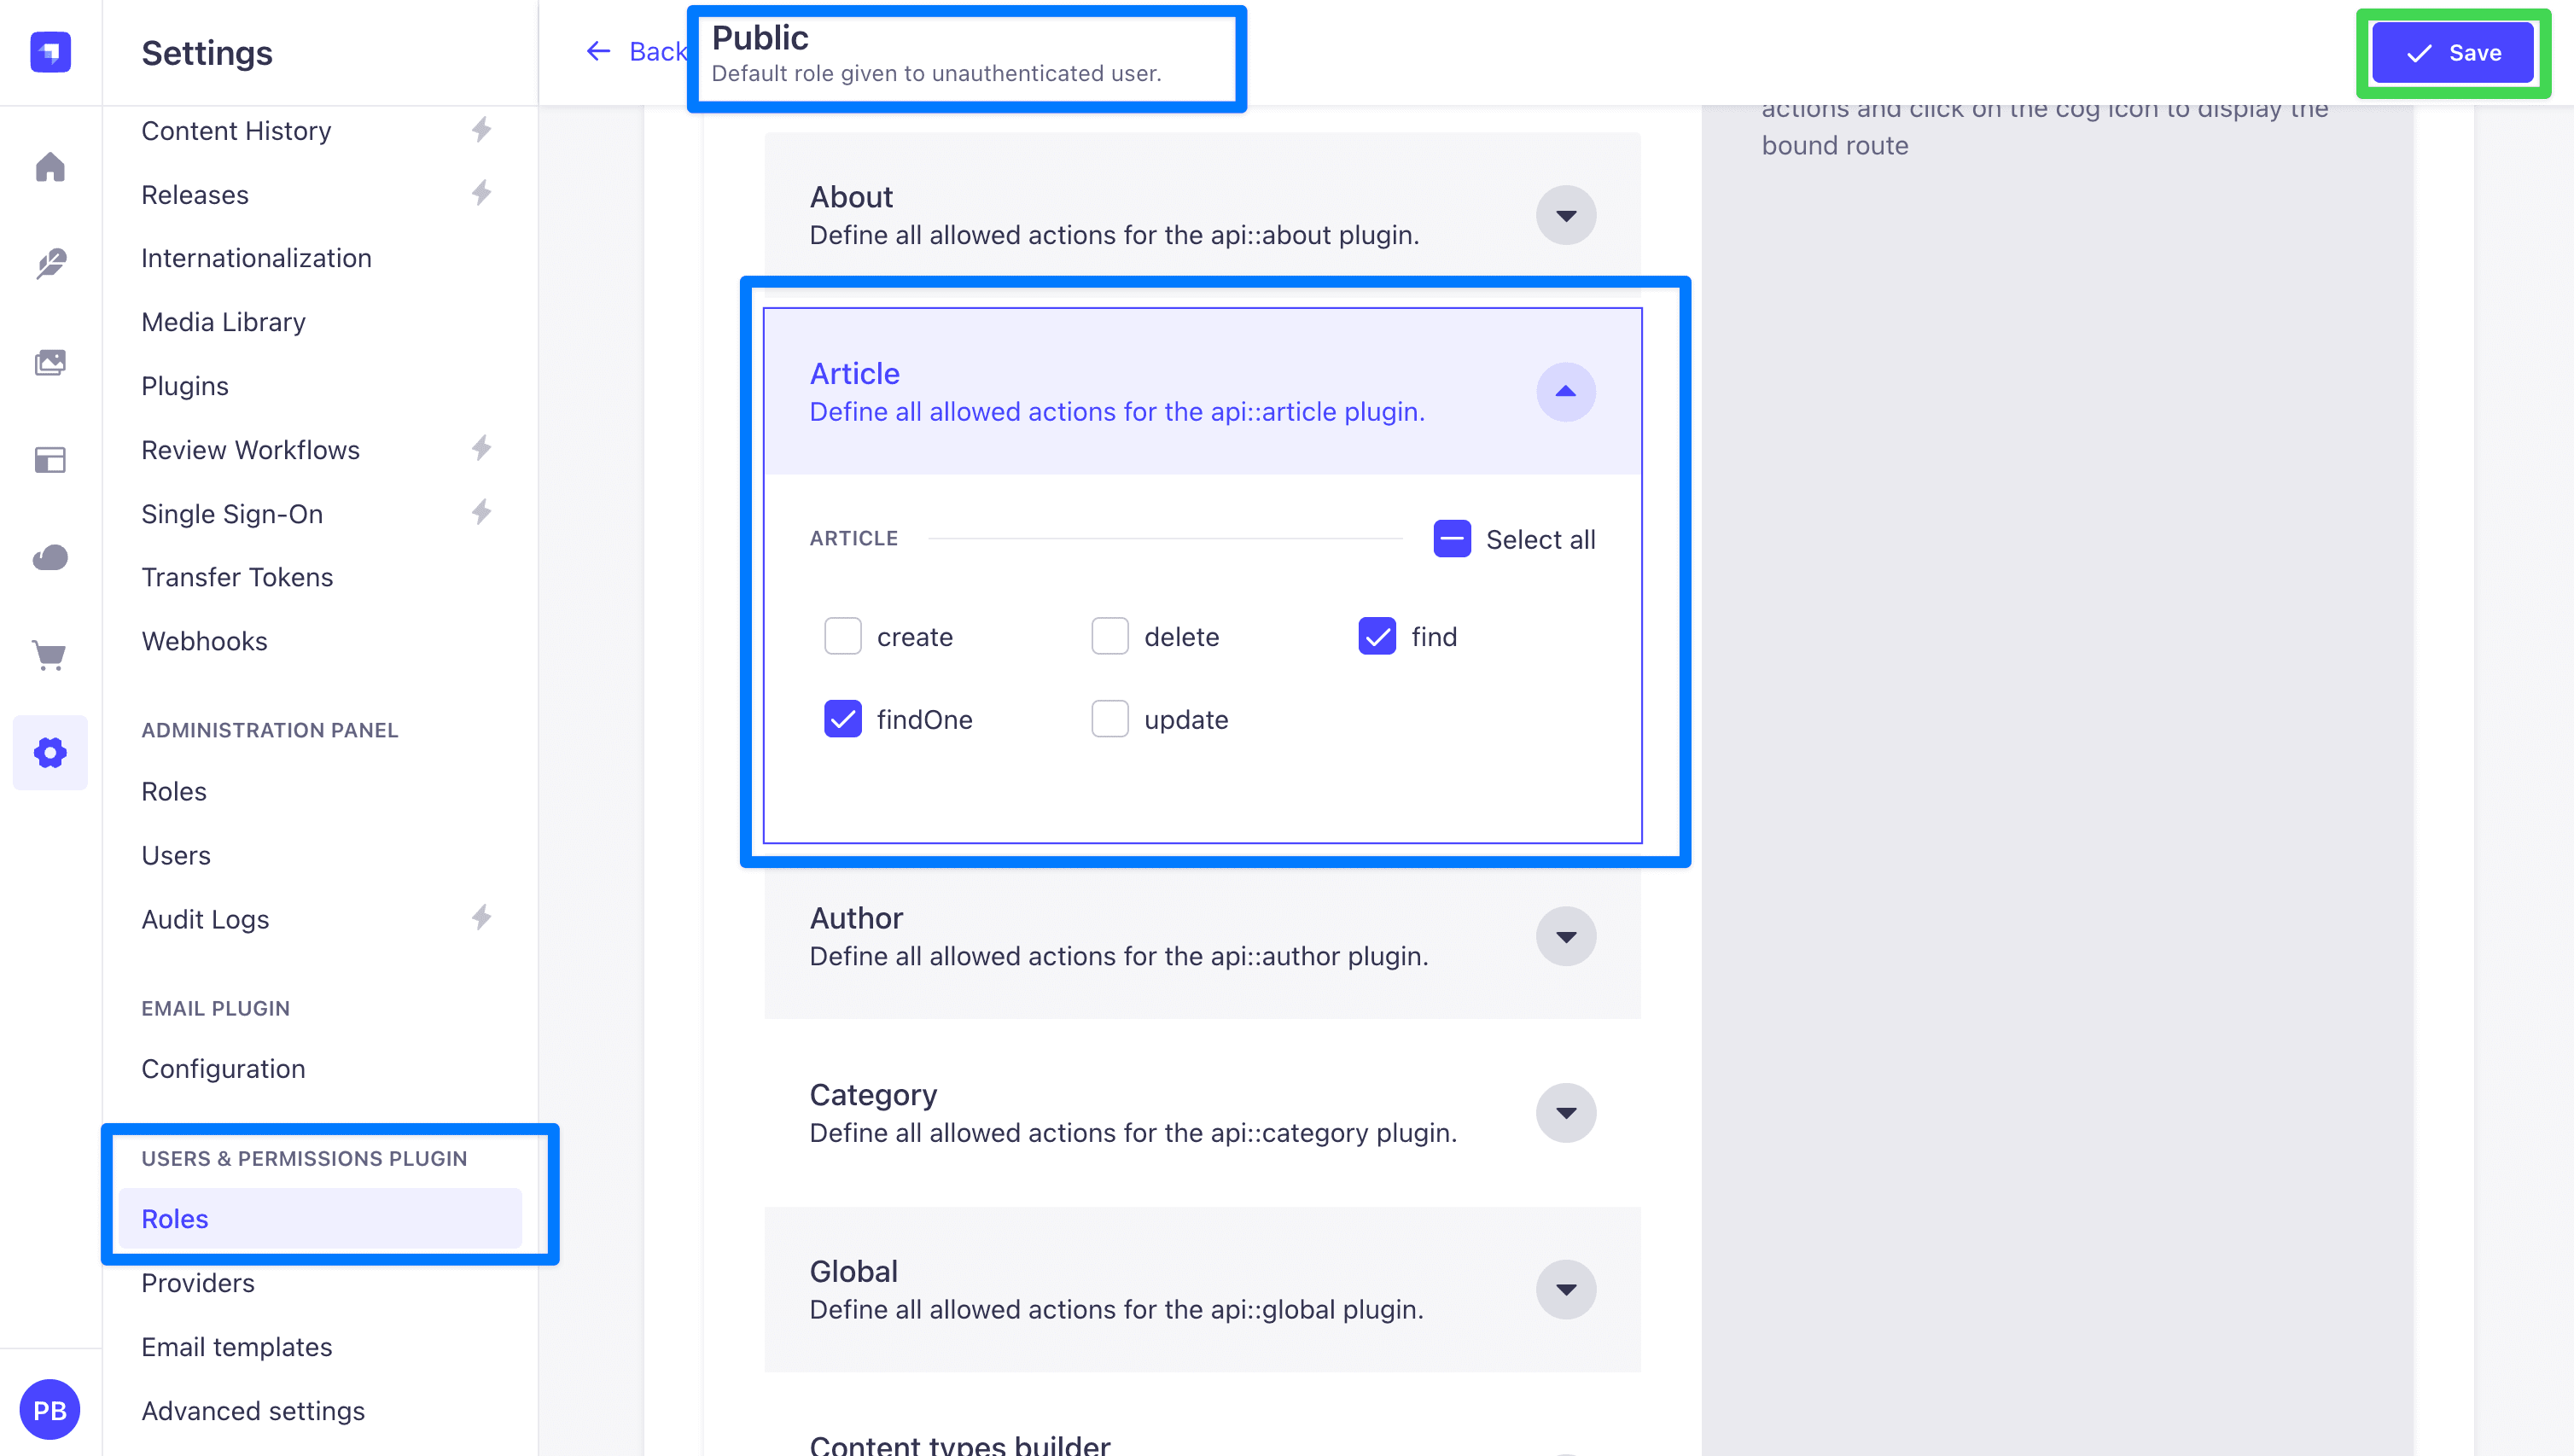The image size is (2574, 1456).
Task: Enable the delete permission checkbox
Action: pos(1110,636)
